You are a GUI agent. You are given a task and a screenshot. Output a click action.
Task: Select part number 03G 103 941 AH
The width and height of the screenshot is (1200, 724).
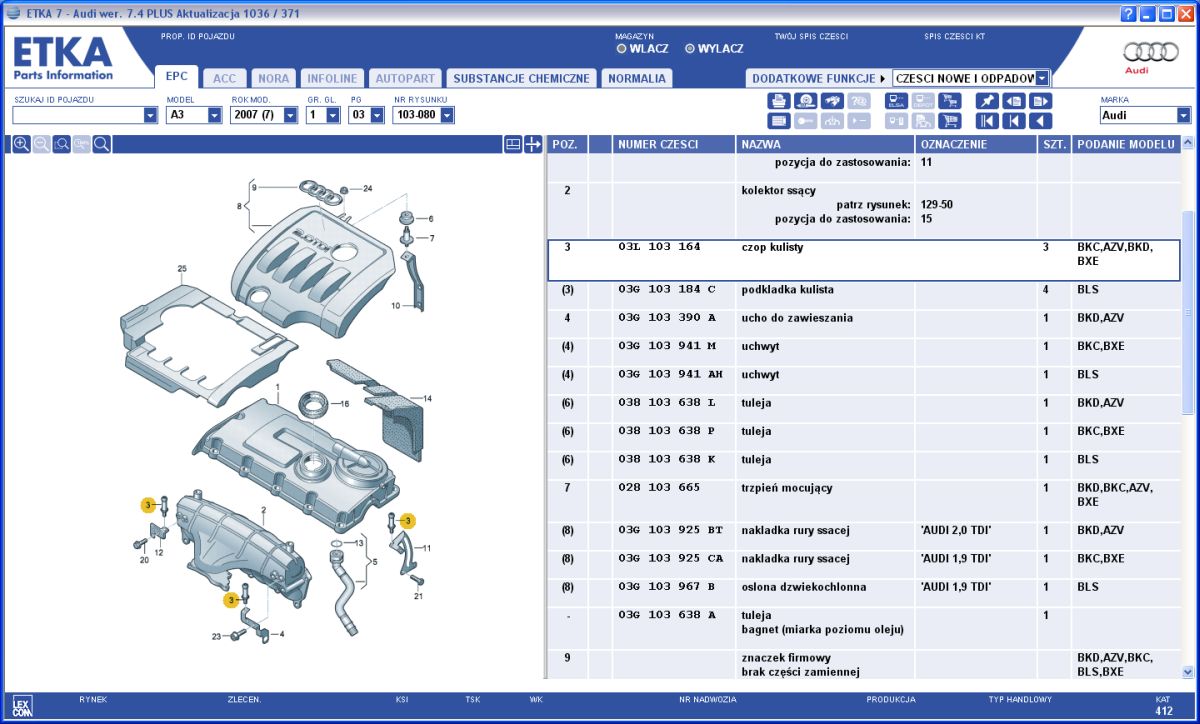[x=670, y=374]
